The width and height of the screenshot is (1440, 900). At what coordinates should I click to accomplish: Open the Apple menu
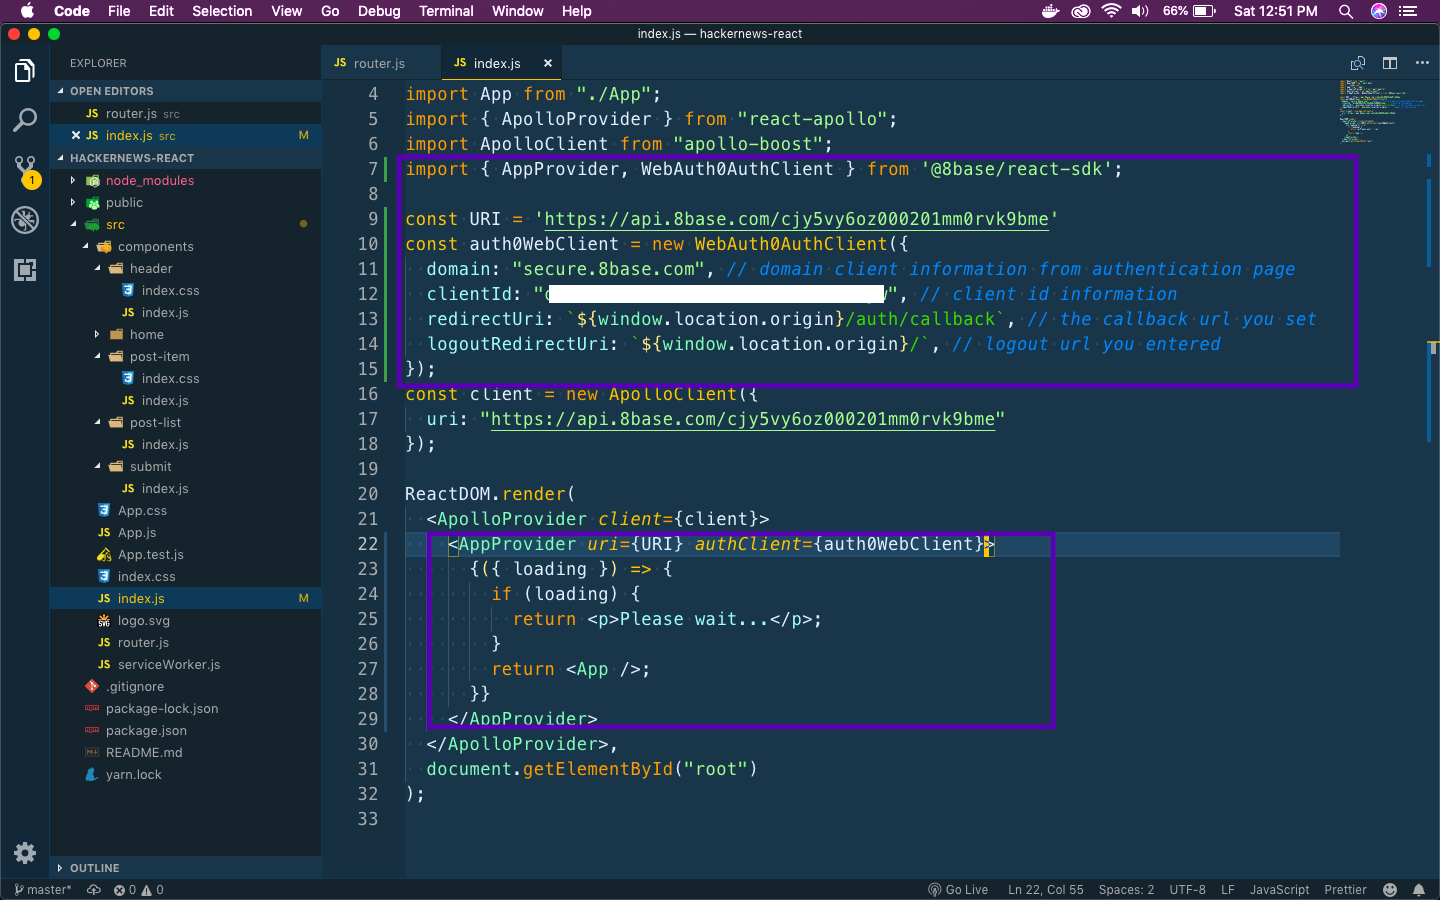[x=27, y=11]
